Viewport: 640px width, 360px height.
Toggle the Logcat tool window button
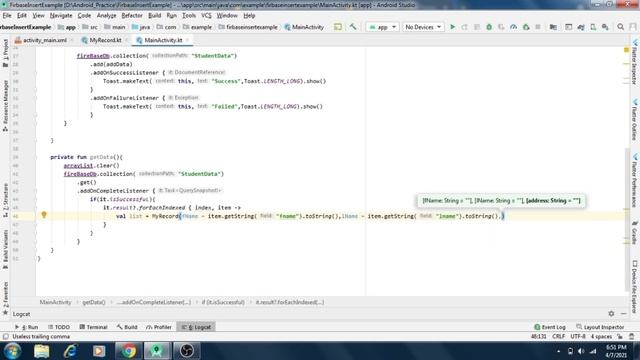click(x=196, y=327)
